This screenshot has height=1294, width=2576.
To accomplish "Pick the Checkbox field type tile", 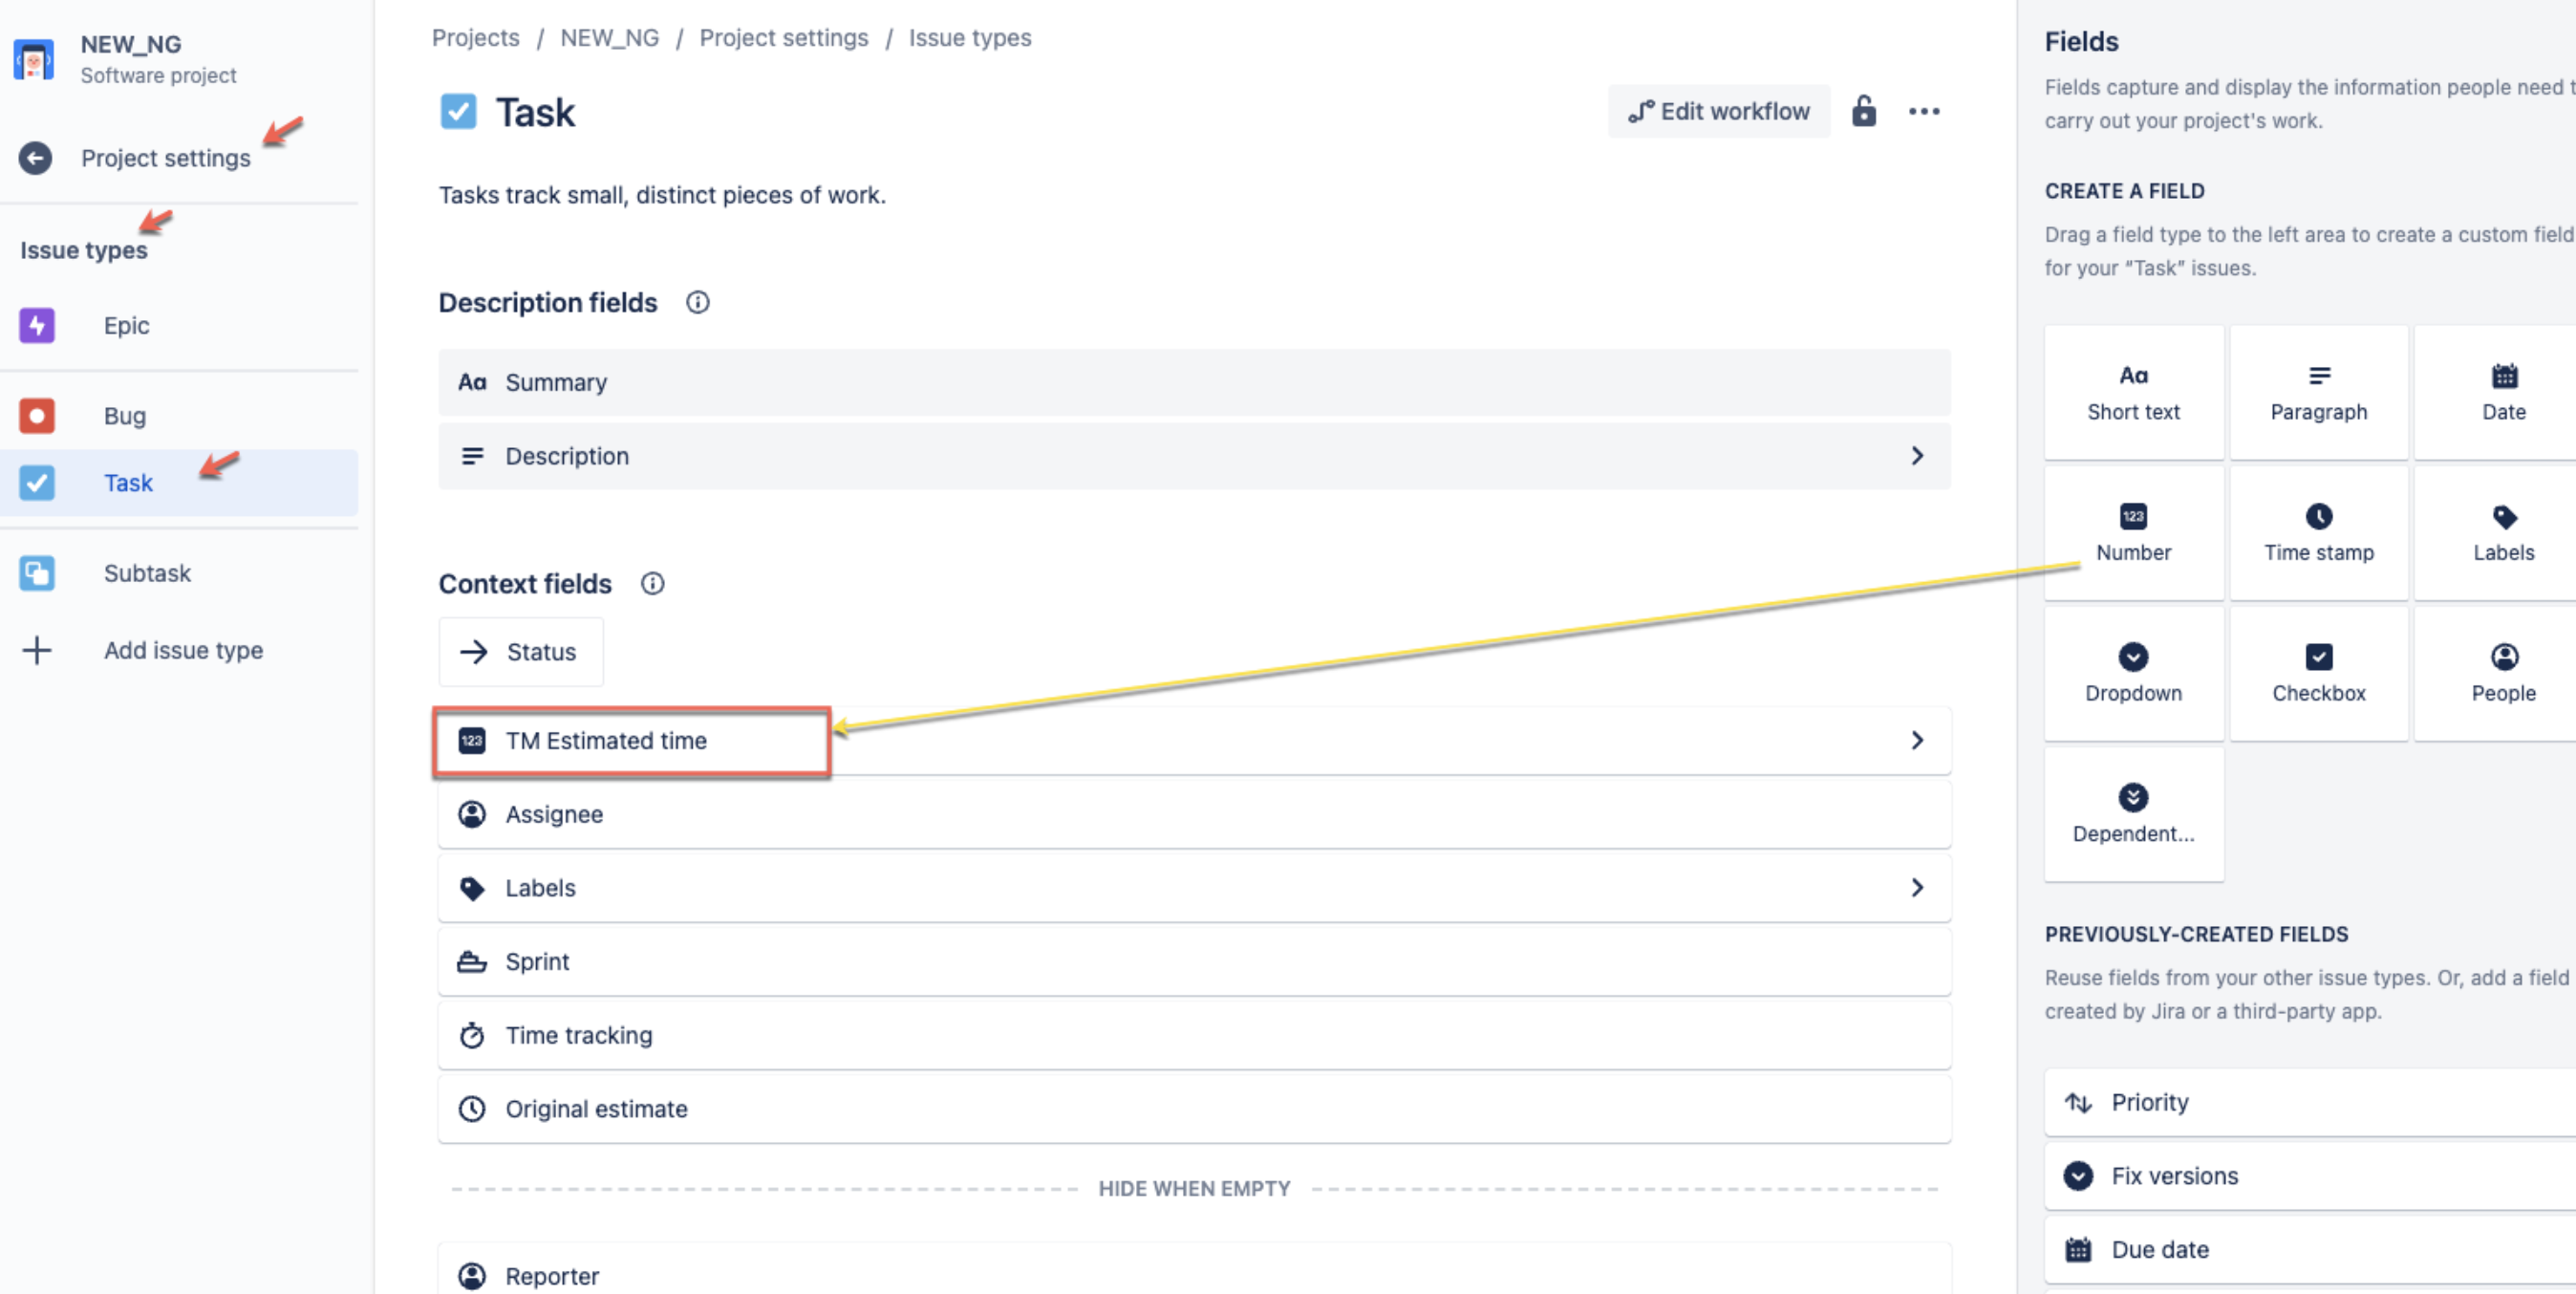I will pos(2318,673).
